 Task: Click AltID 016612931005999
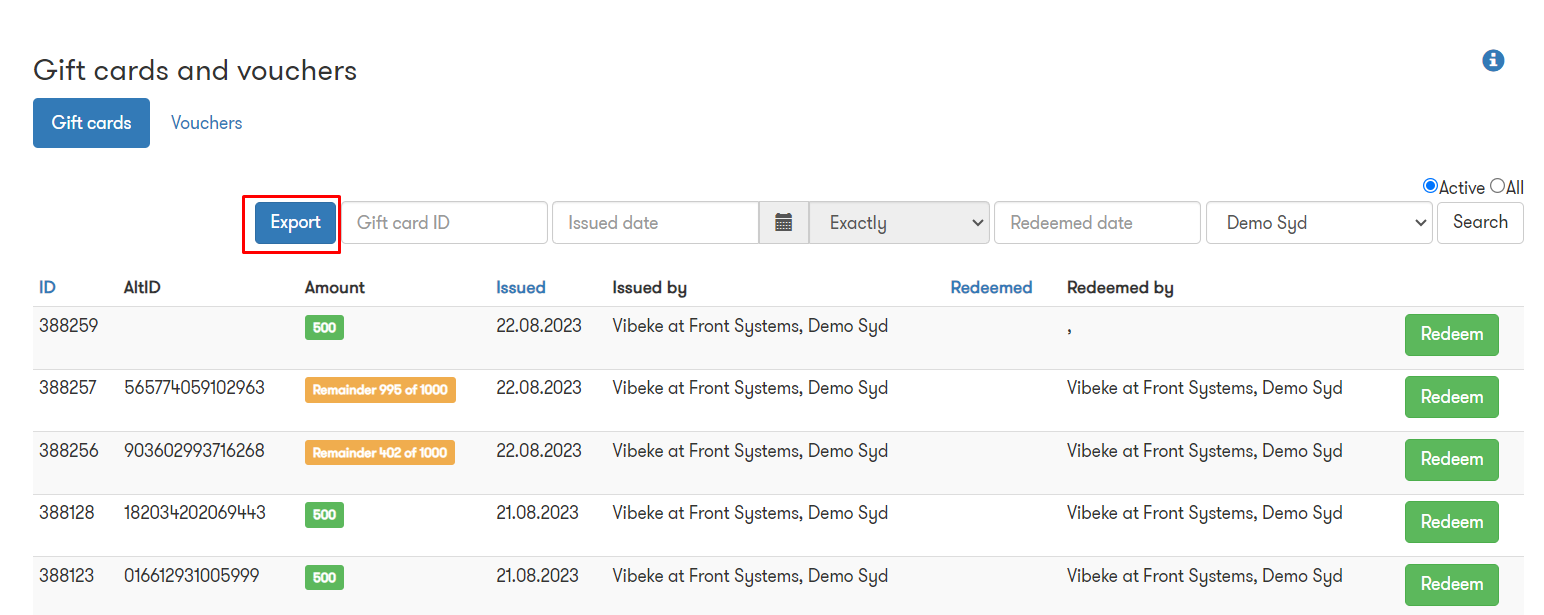(x=192, y=576)
